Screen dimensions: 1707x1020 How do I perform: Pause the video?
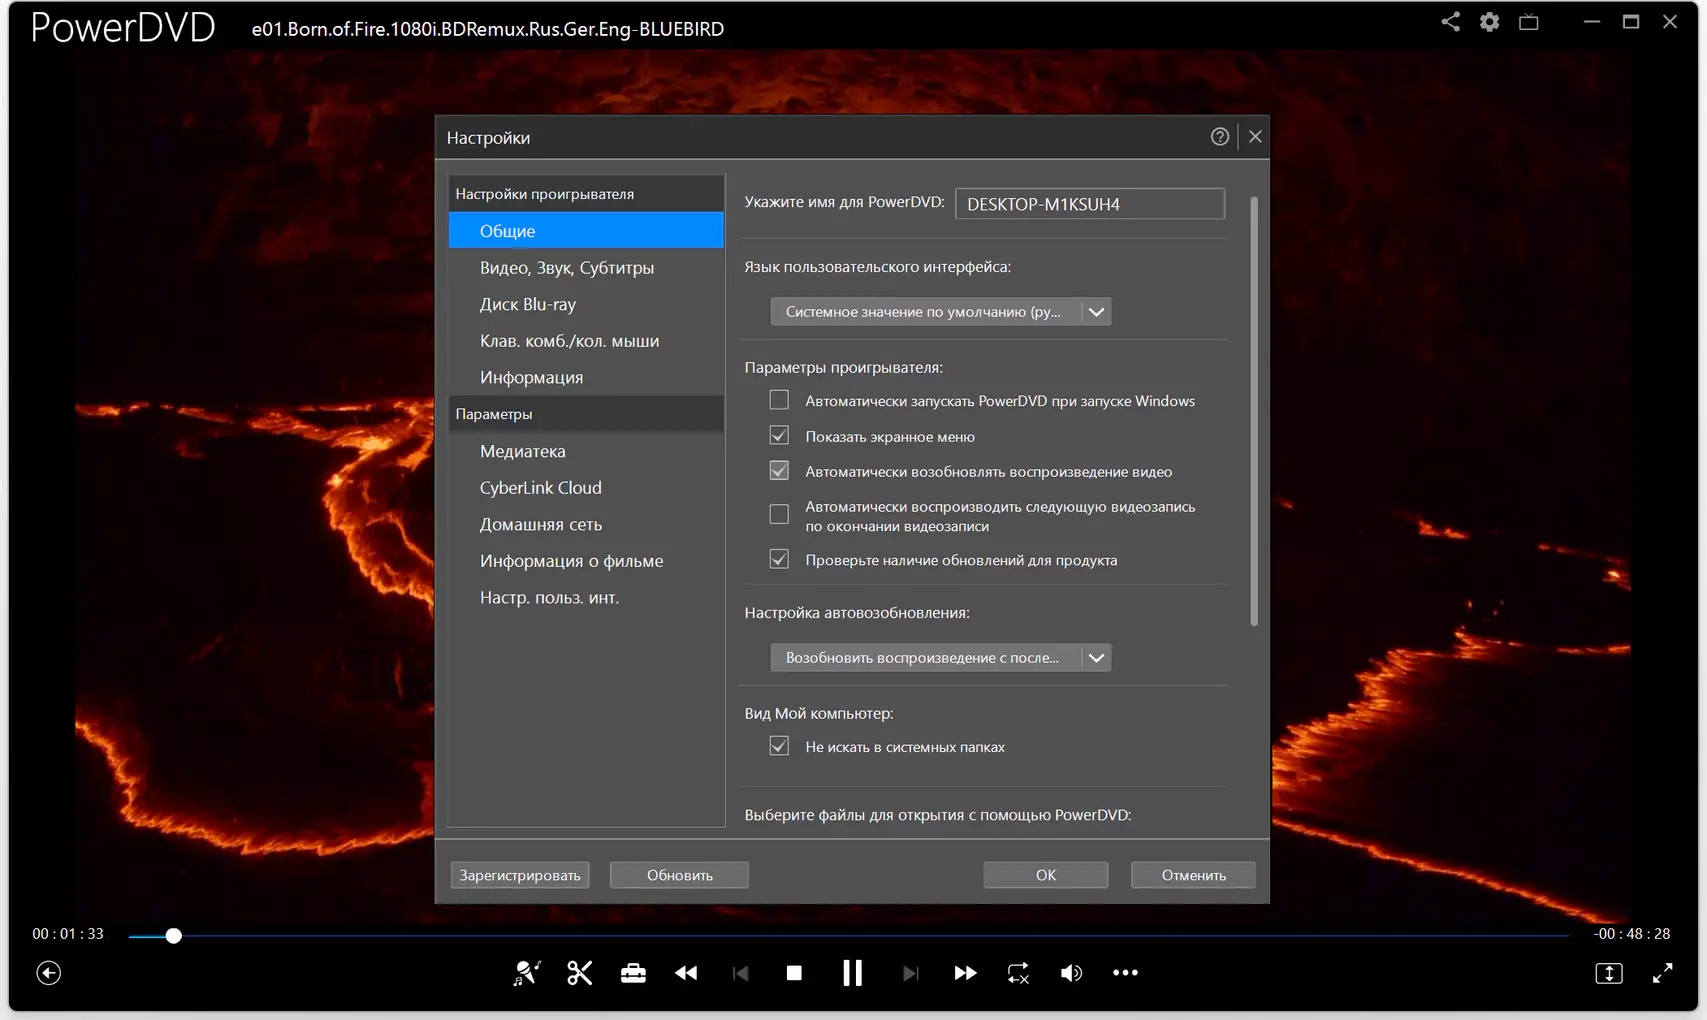click(x=852, y=973)
